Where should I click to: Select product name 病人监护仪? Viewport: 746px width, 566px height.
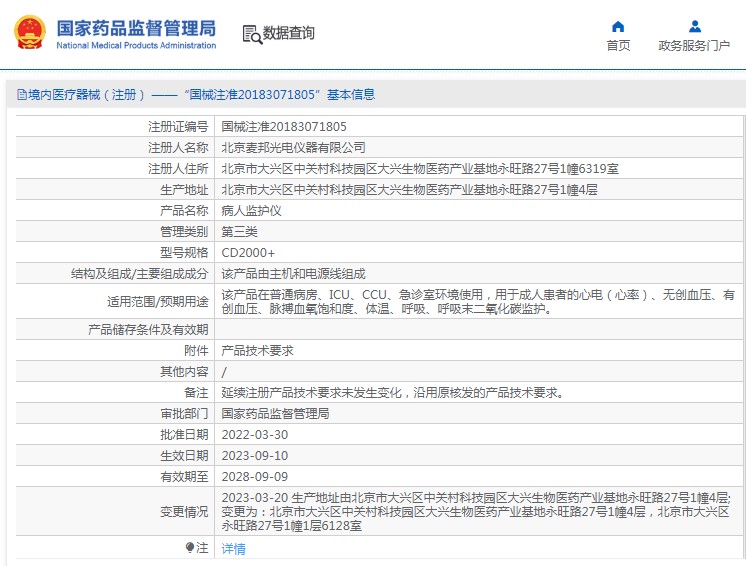click(x=252, y=211)
